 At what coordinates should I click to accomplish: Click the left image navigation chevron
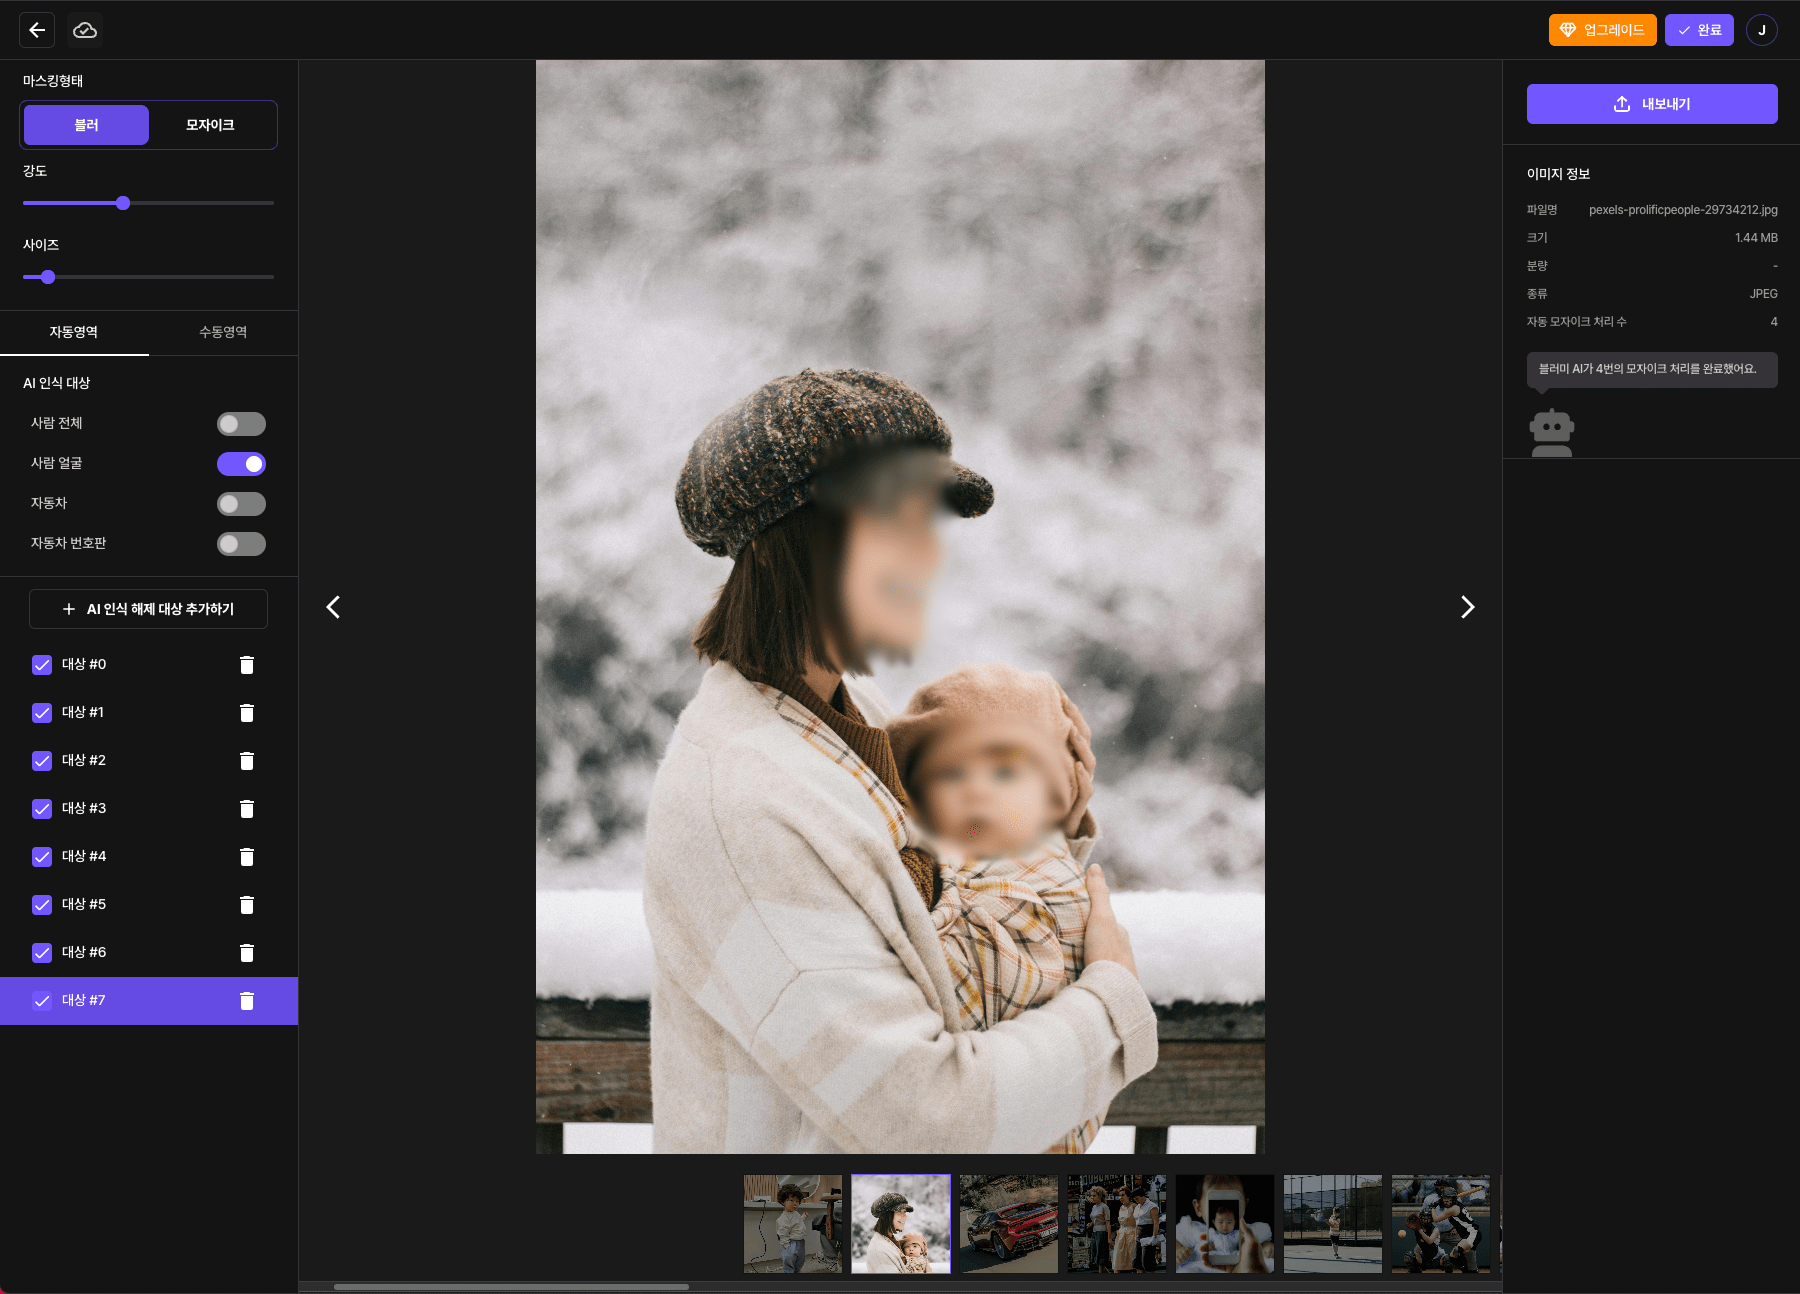pyautogui.click(x=333, y=607)
